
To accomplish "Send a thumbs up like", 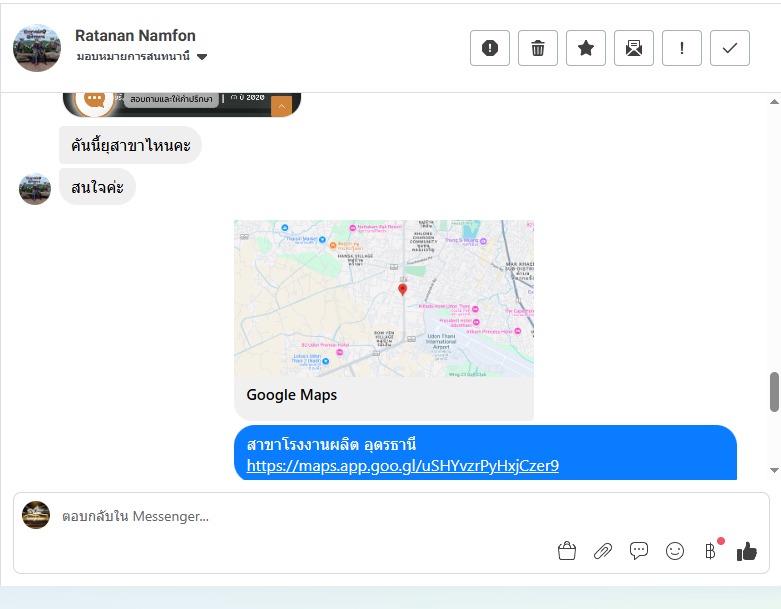I will (x=746, y=551).
